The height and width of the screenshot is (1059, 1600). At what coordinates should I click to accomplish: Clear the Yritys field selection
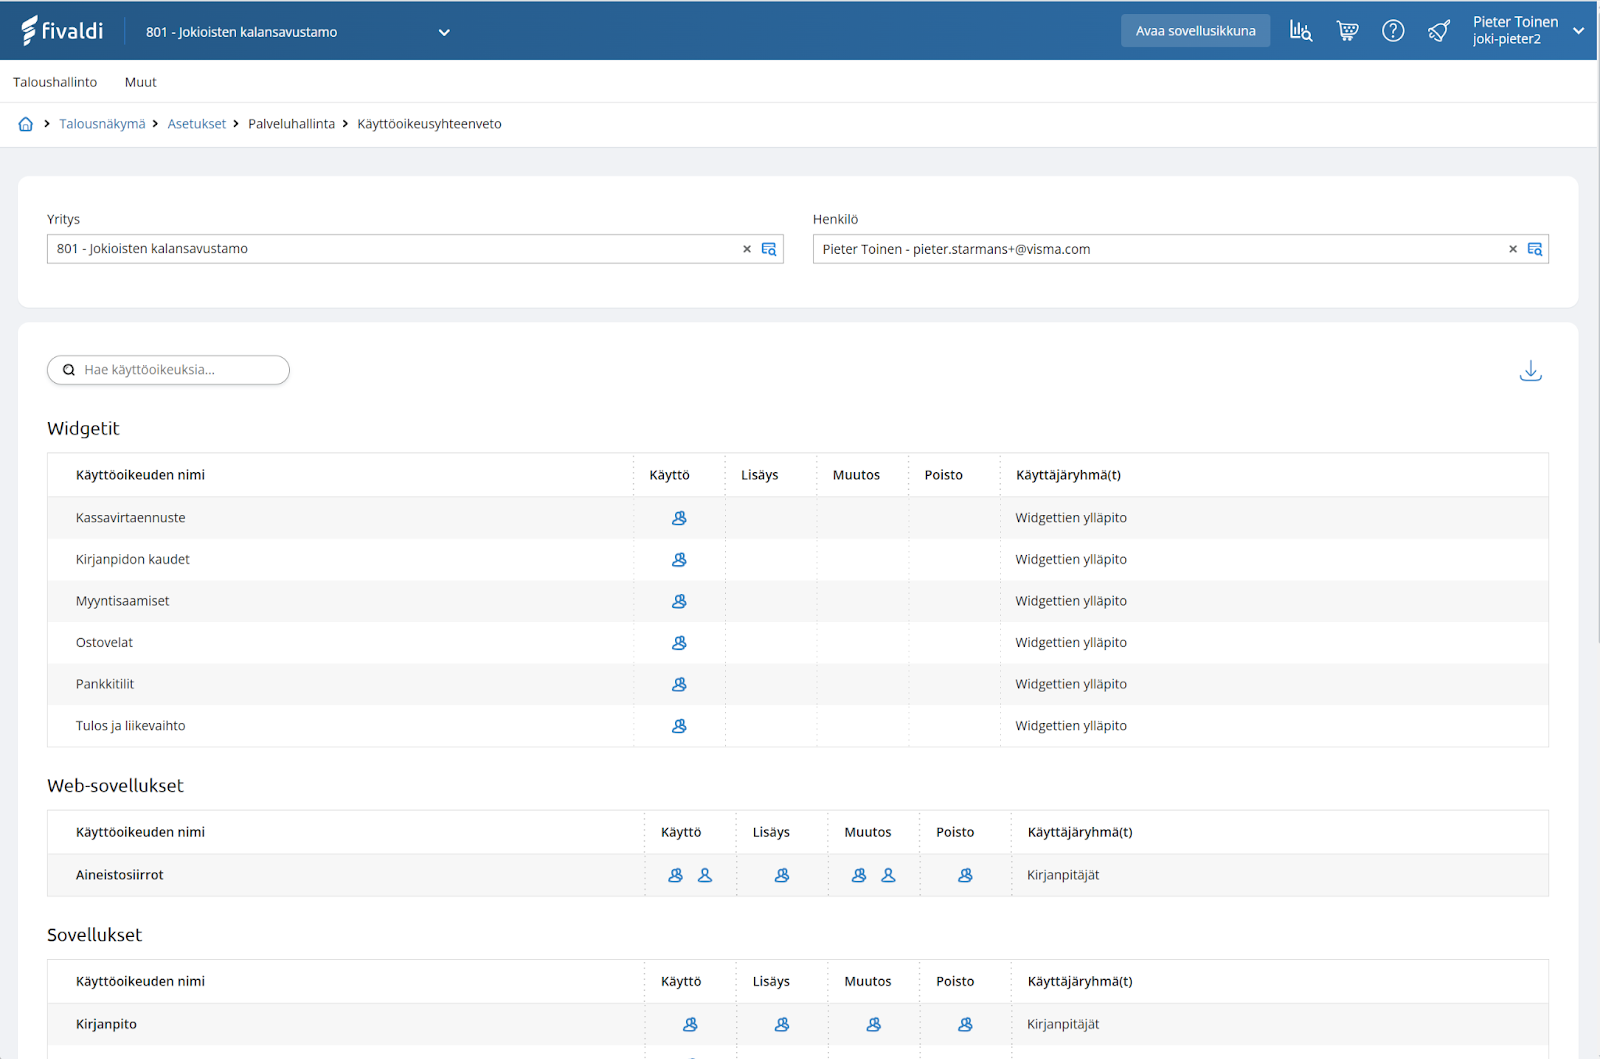[747, 249]
